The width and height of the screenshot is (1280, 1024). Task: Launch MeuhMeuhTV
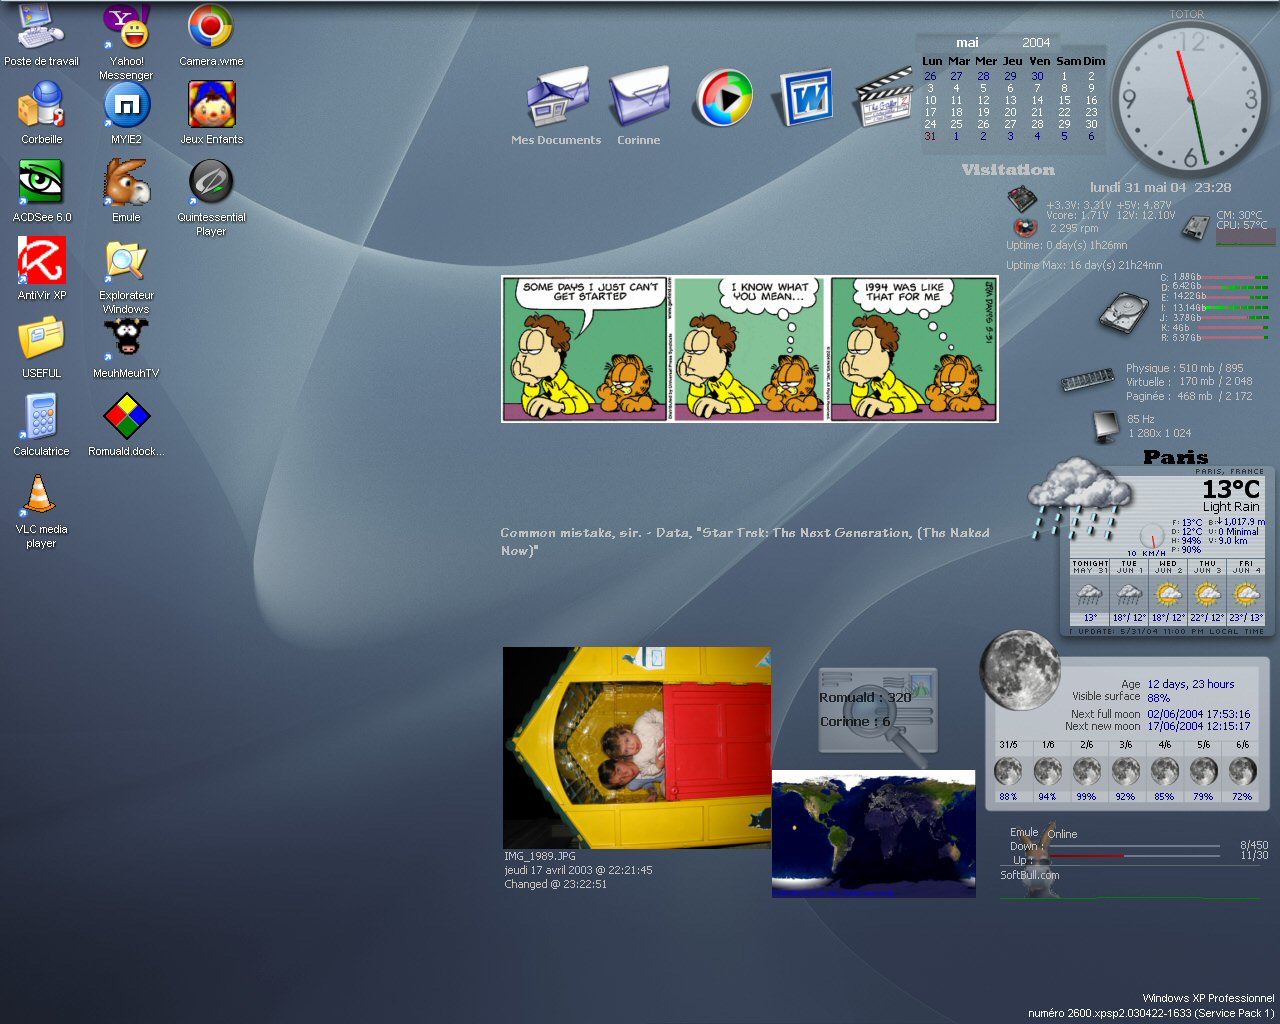126,347
